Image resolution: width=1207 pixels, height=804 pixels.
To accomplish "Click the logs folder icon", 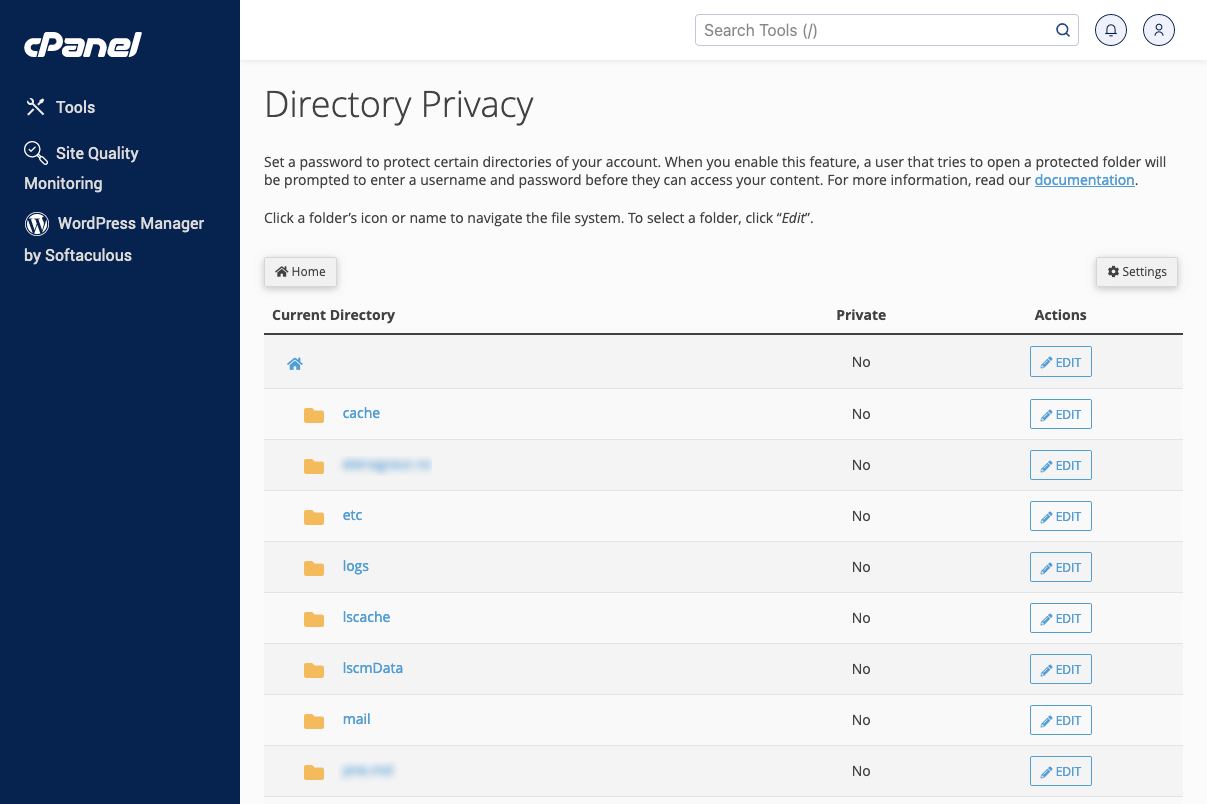I will tap(314, 568).
